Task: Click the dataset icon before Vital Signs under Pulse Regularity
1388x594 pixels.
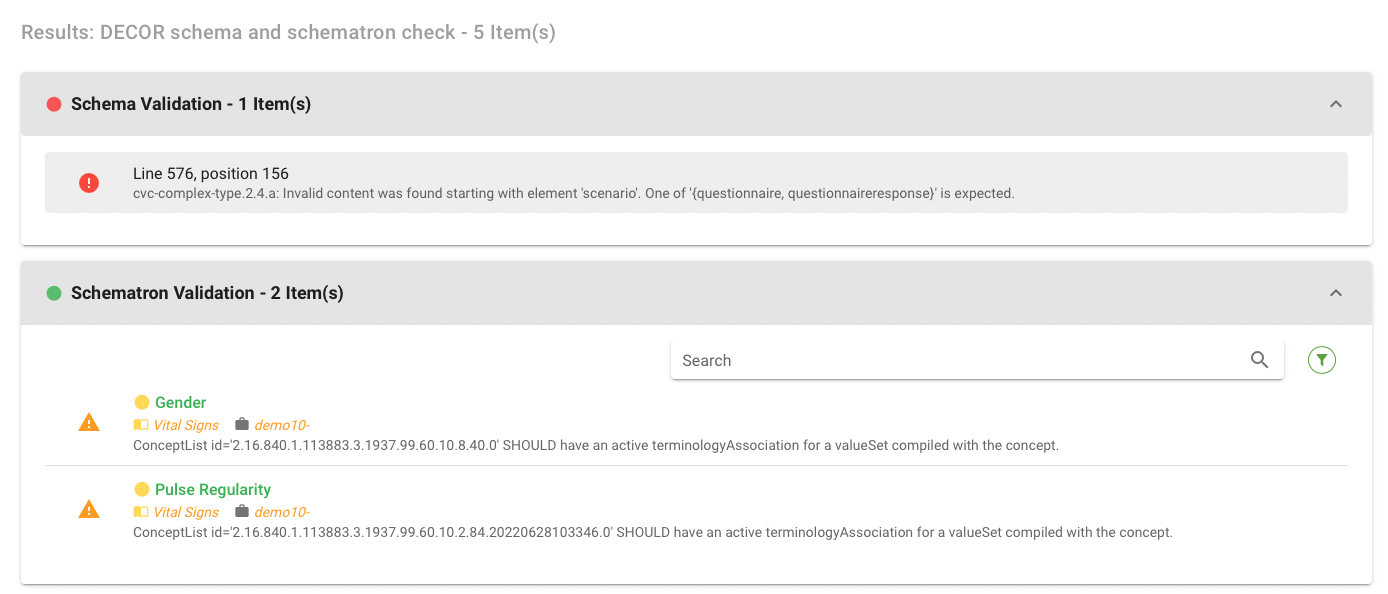Action: coord(141,512)
